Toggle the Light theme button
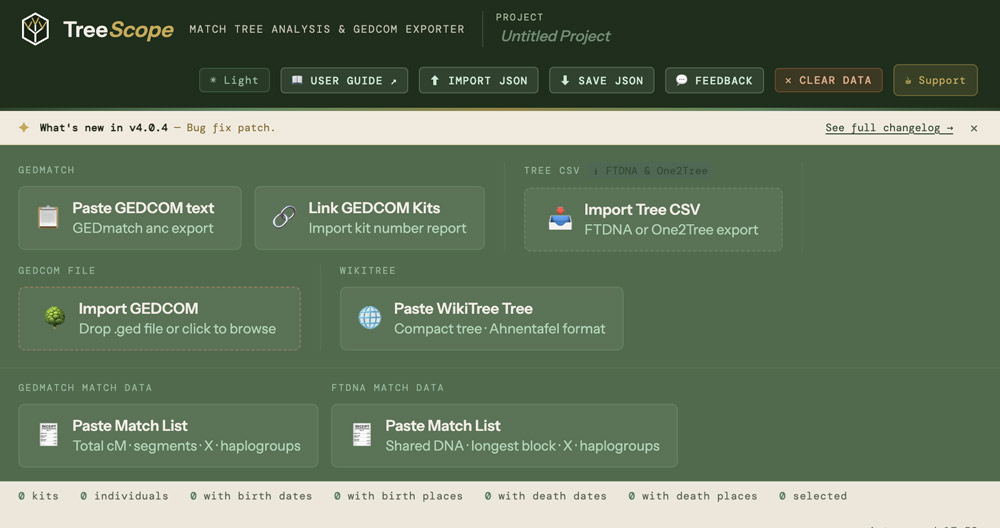This screenshot has width=1000, height=528. (234, 80)
